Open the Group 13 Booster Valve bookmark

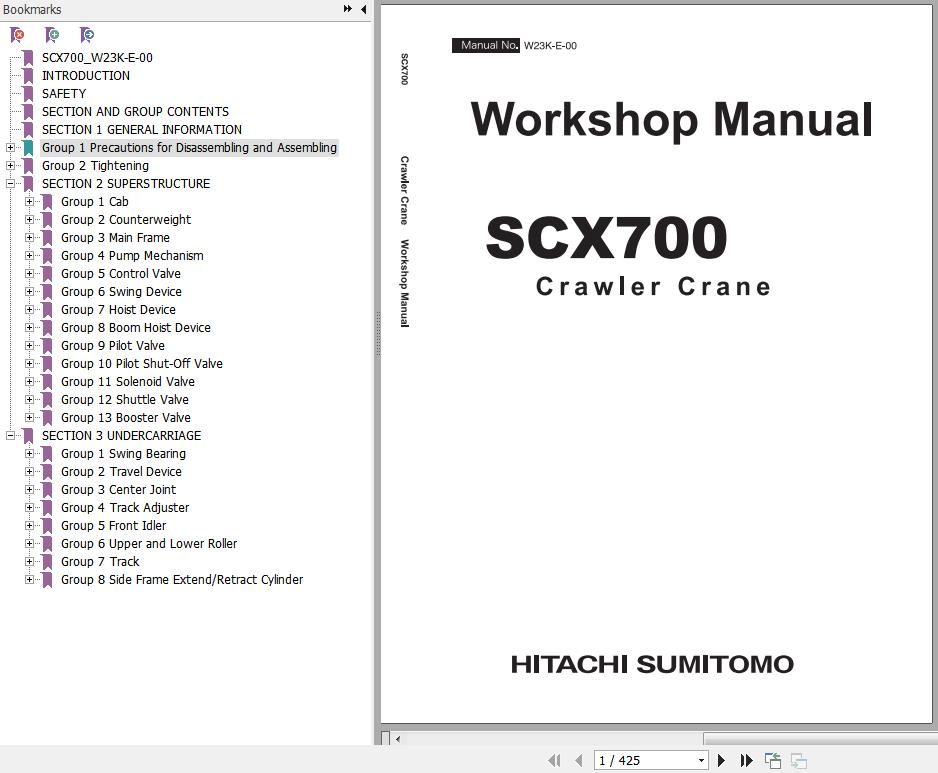(x=126, y=418)
